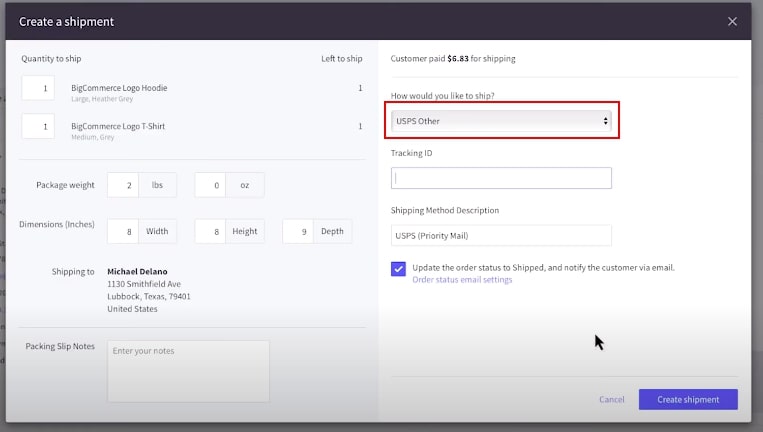This screenshot has height=432, width=763.
Task: Click the Depth dimension field
Action: [298, 231]
